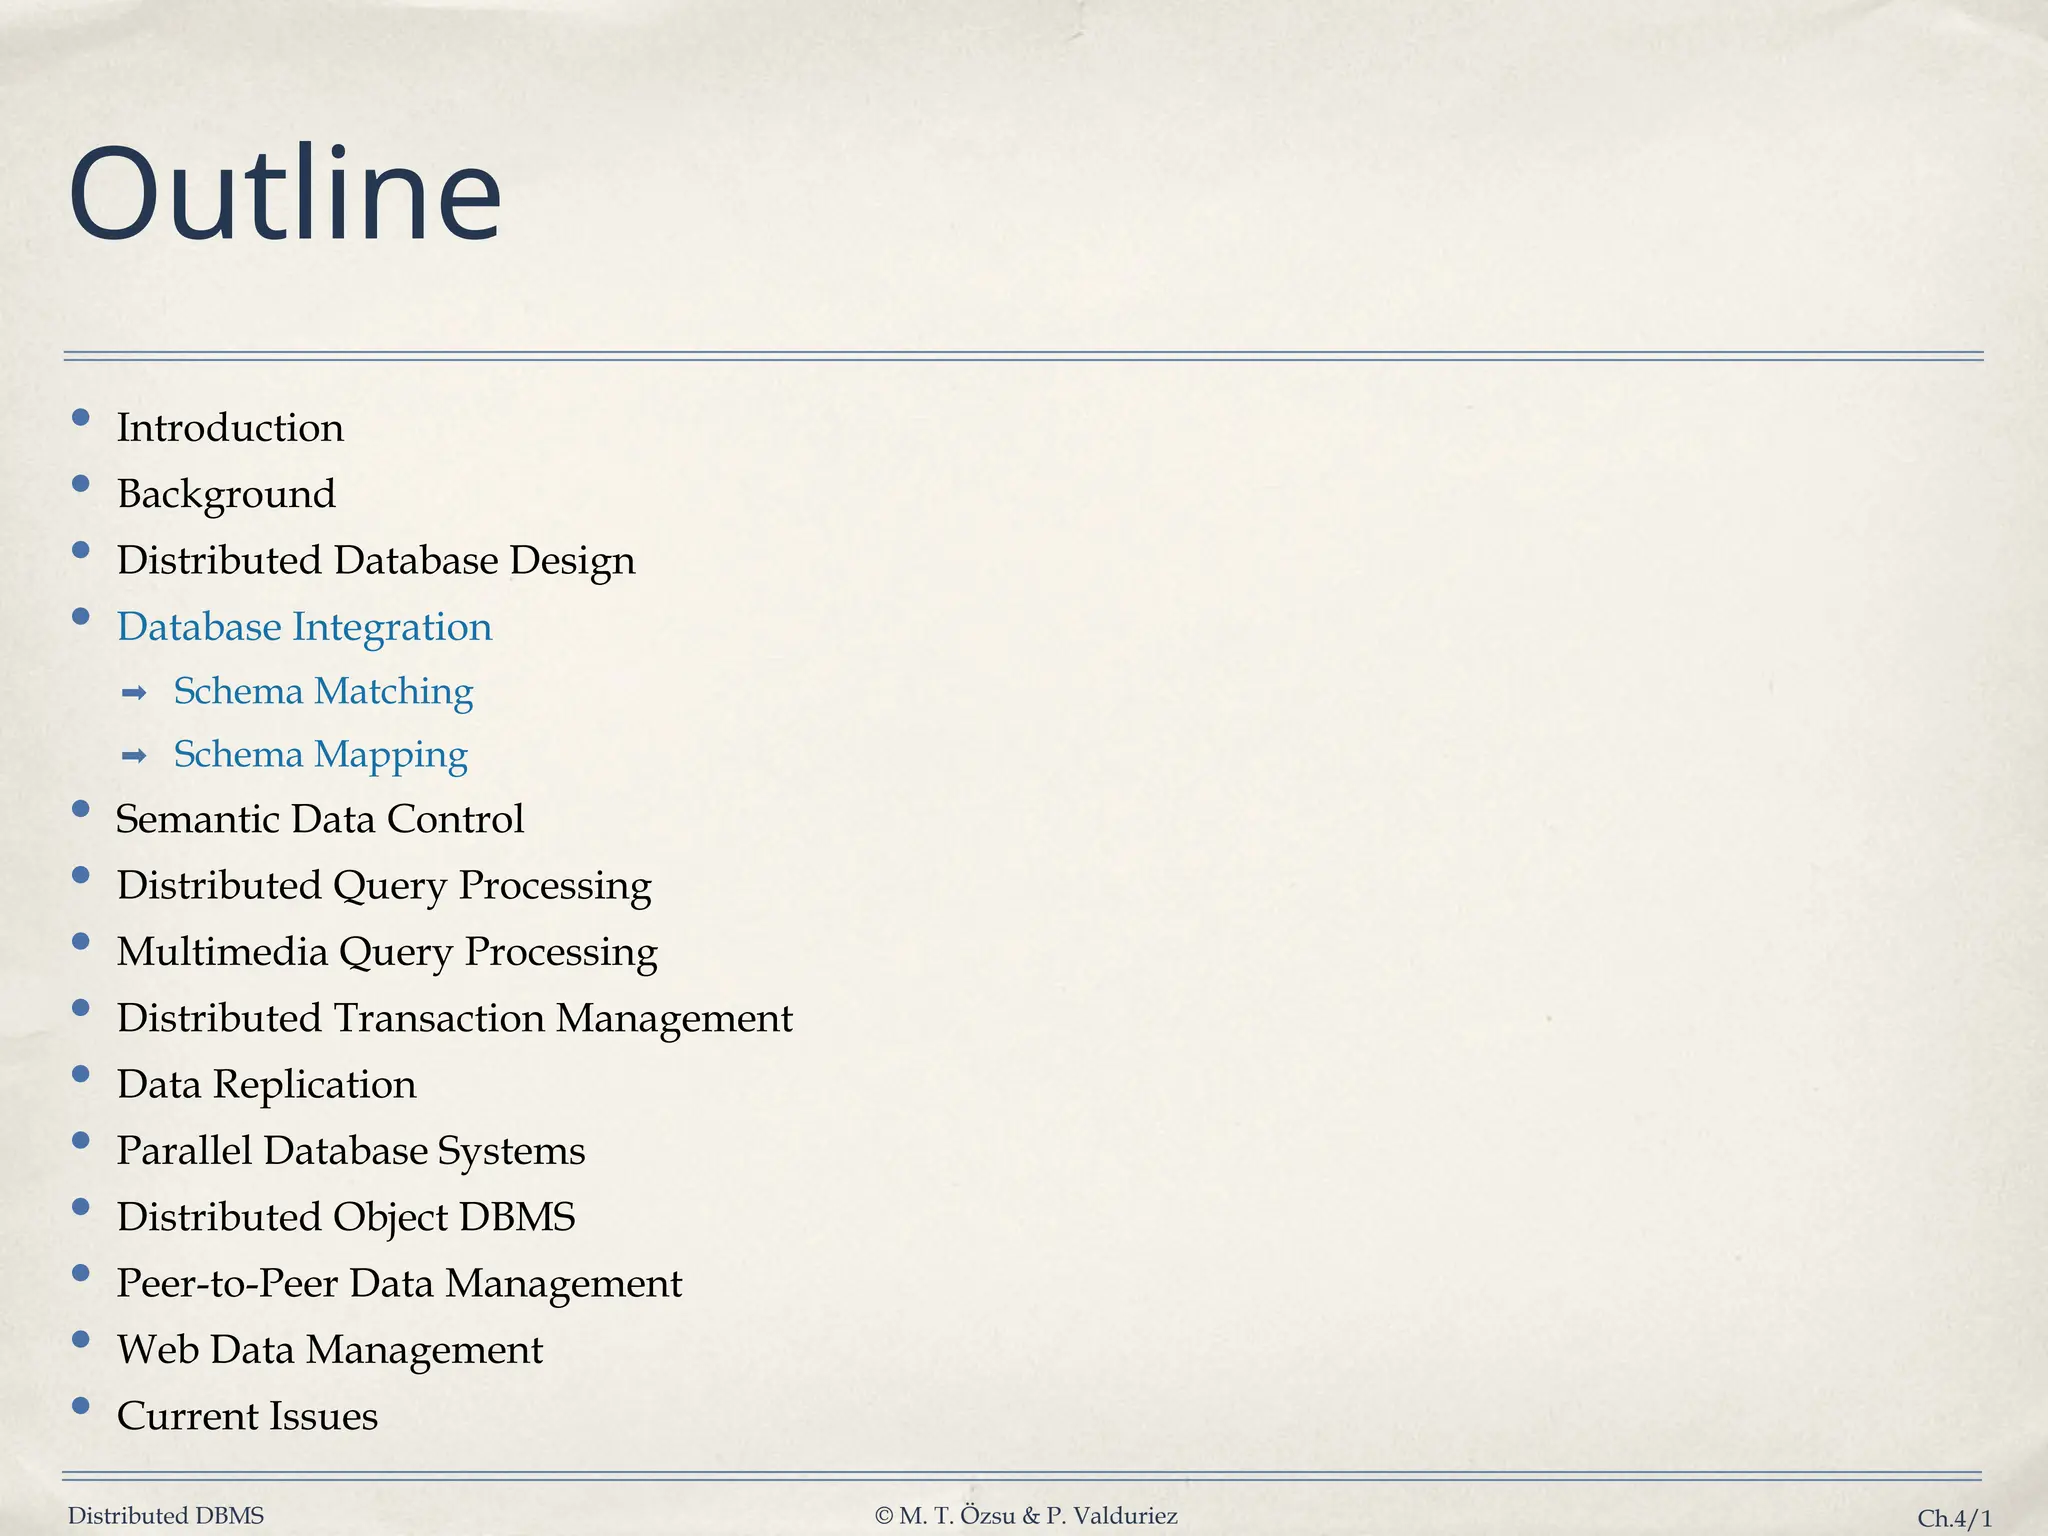Select the Data Replication bullet
The image size is (2048, 1536).
click(x=266, y=1085)
